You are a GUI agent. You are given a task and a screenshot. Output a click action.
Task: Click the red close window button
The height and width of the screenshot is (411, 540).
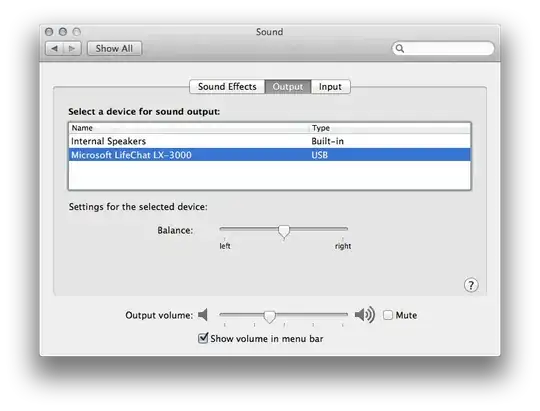pyautogui.click(x=49, y=32)
